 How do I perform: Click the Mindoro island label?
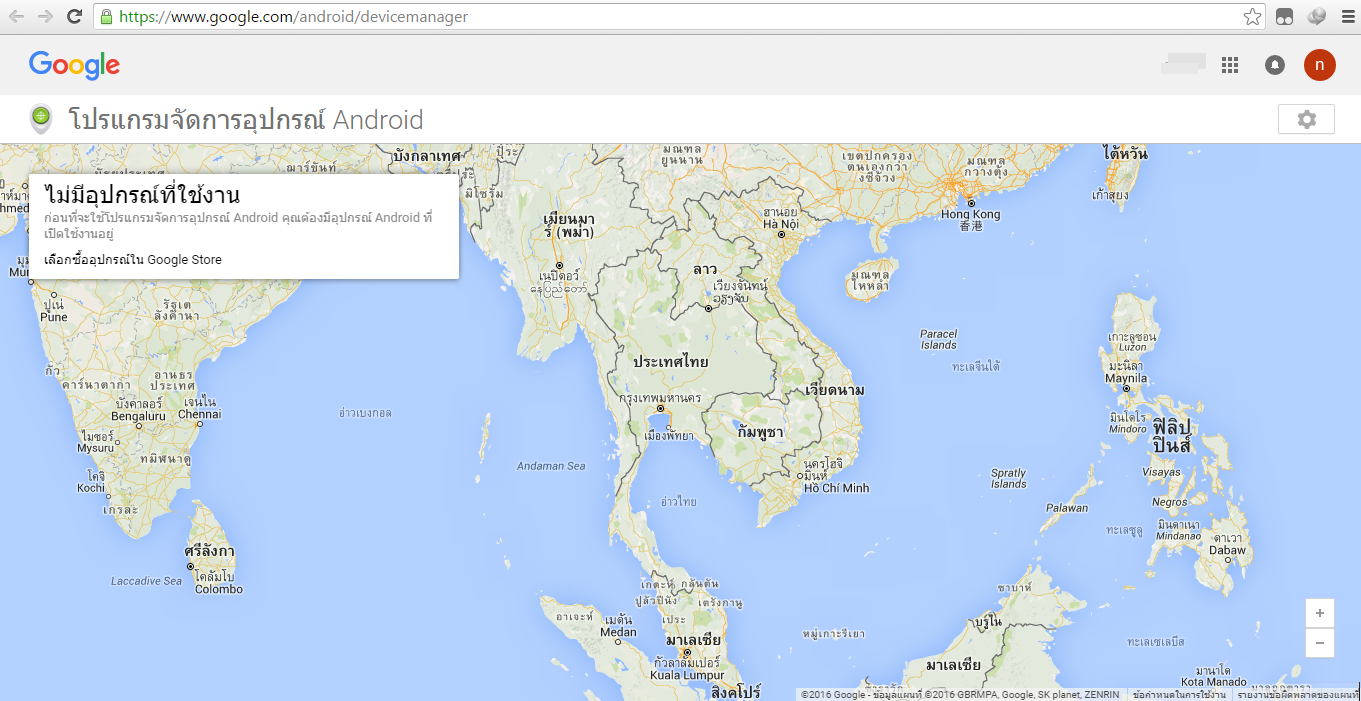(x=1128, y=429)
